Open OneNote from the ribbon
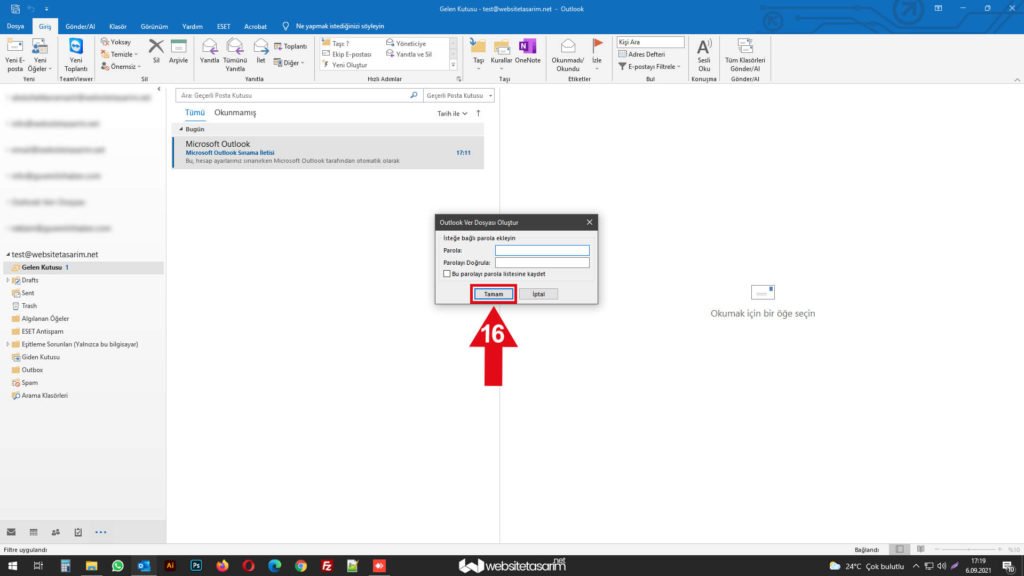The width and height of the screenshot is (1024, 576). point(527,47)
